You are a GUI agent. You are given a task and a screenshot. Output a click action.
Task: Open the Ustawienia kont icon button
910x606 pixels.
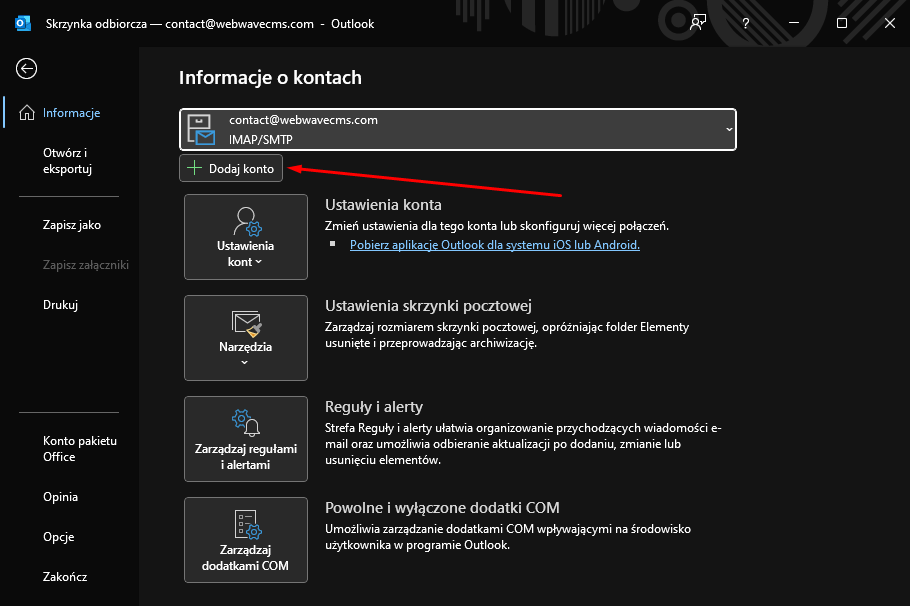(245, 225)
